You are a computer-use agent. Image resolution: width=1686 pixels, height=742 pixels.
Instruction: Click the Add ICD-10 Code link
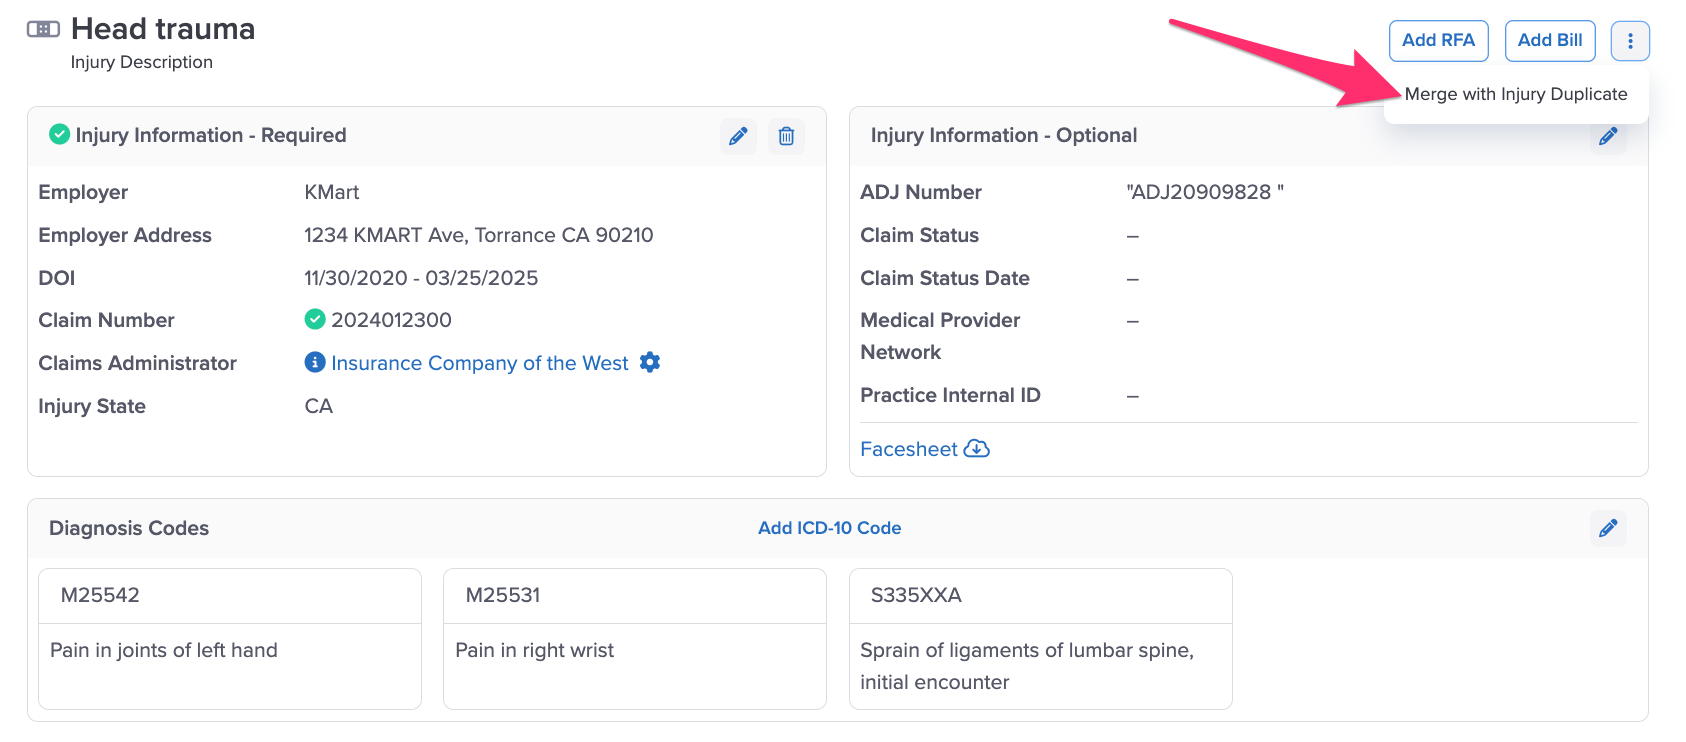[x=830, y=528]
